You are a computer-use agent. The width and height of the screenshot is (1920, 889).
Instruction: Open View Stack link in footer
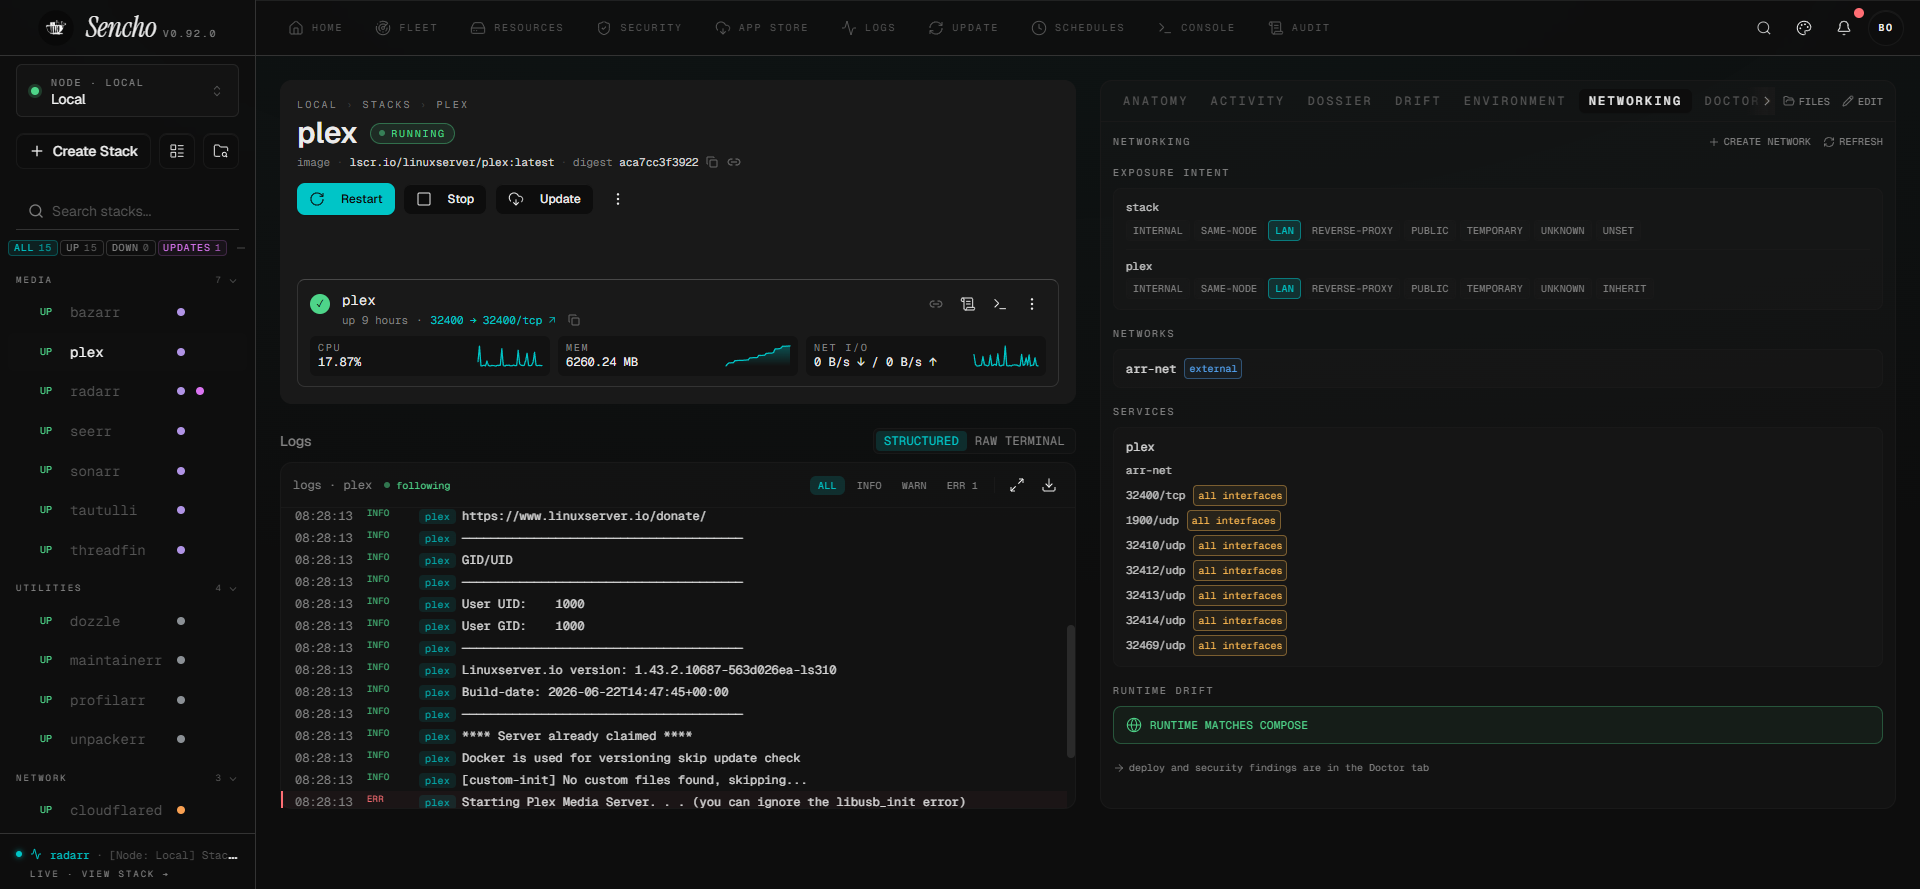[x=125, y=874]
